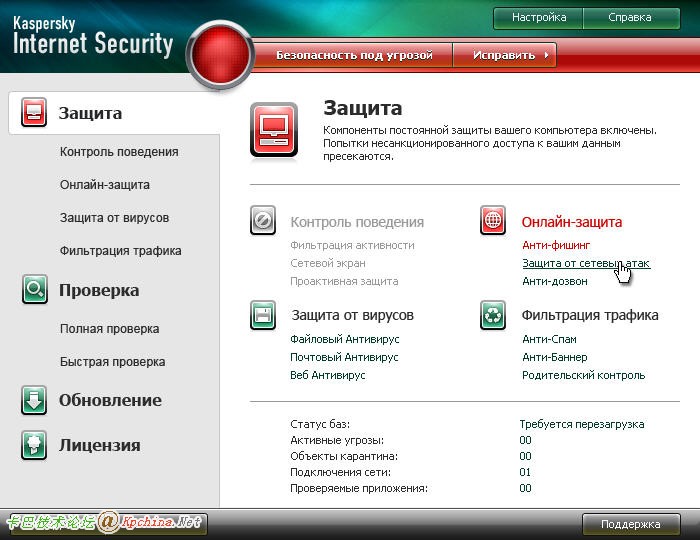
Task: Click the large red Защита header icon
Action: tap(274, 130)
